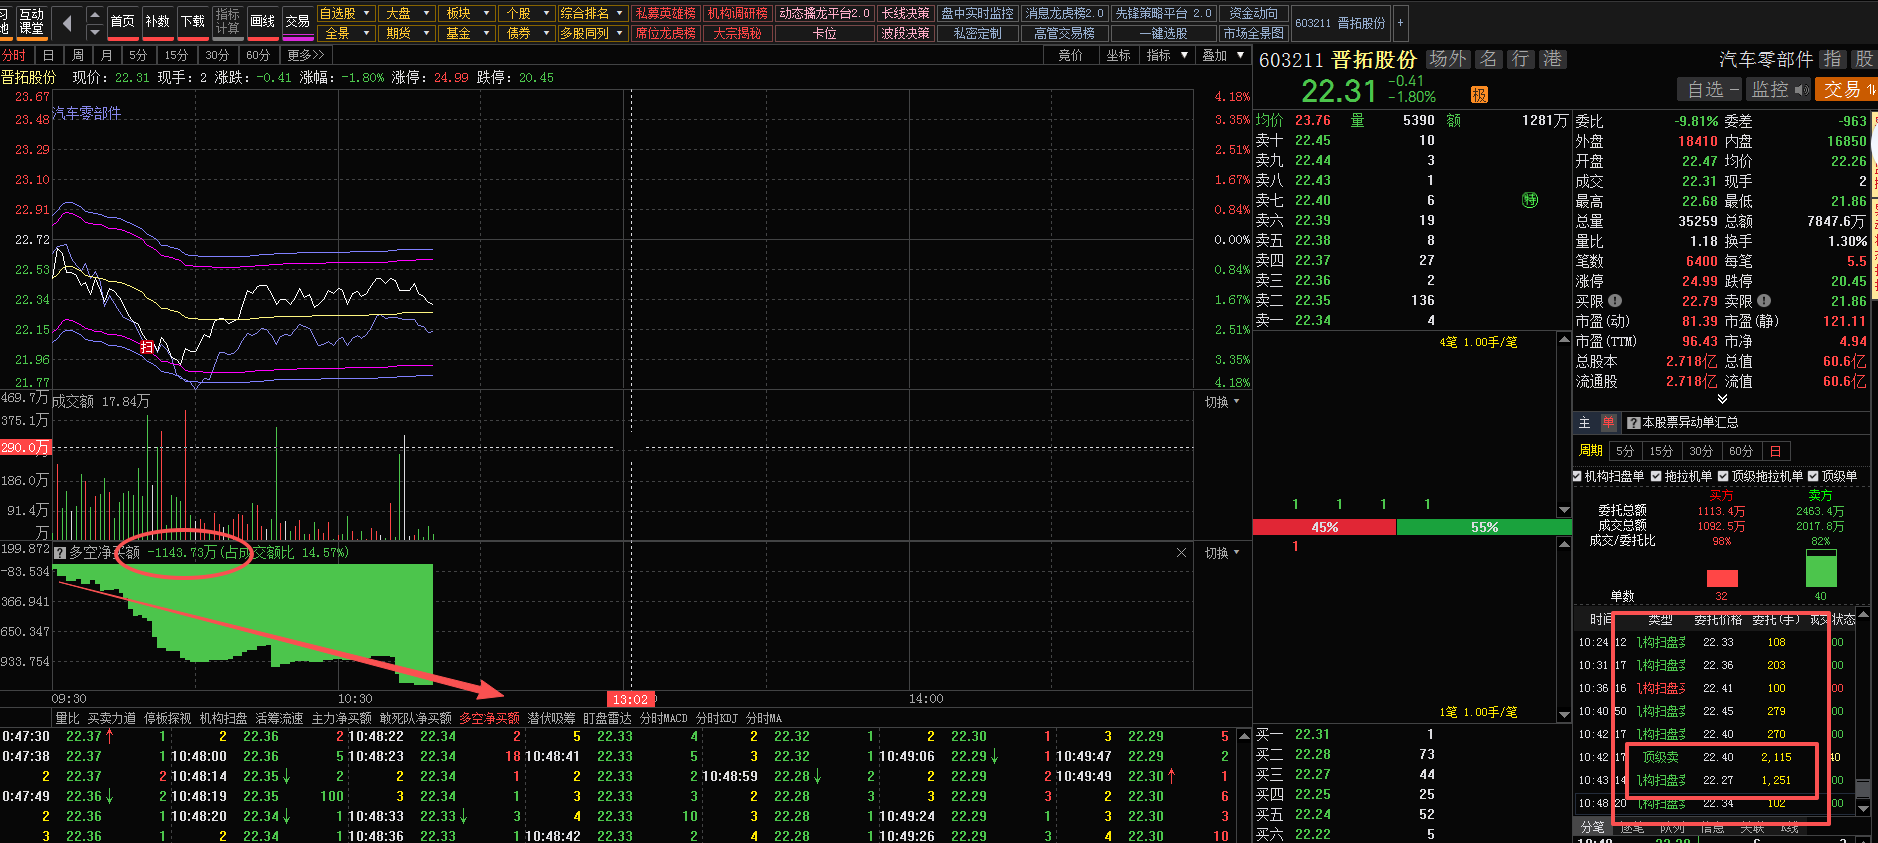Click the red 45% buy ratio bar

tap(1324, 527)
